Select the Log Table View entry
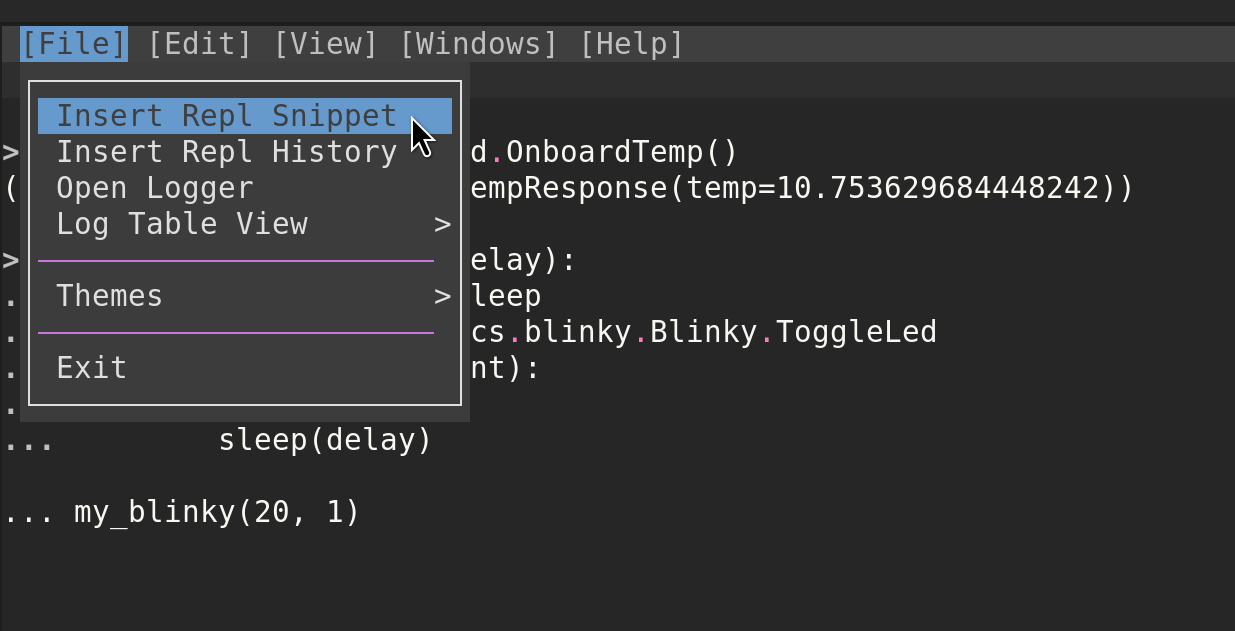Image resolution: width=1235 pixels, height=631 pixels. pos(245,224)
